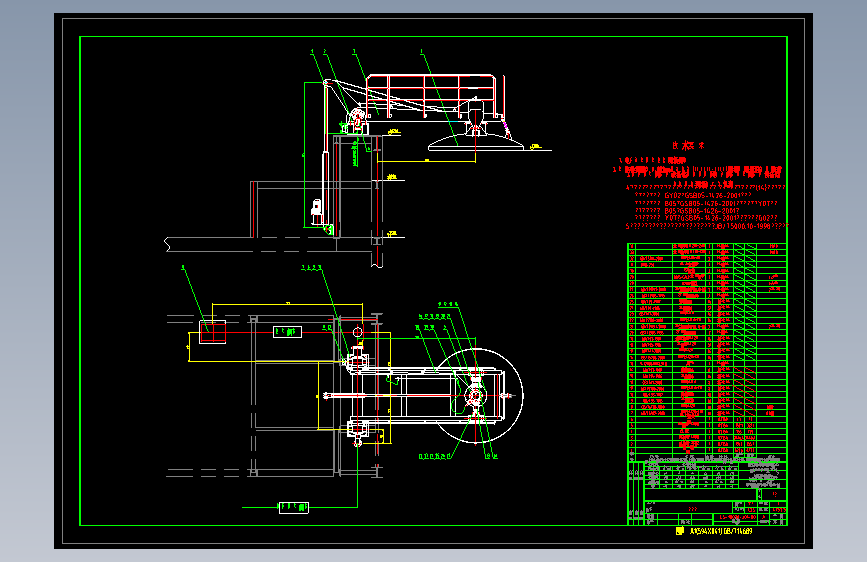
Task: Select the small white circle on red centerline
Action: pyautogui.click(x=357, y=332)
